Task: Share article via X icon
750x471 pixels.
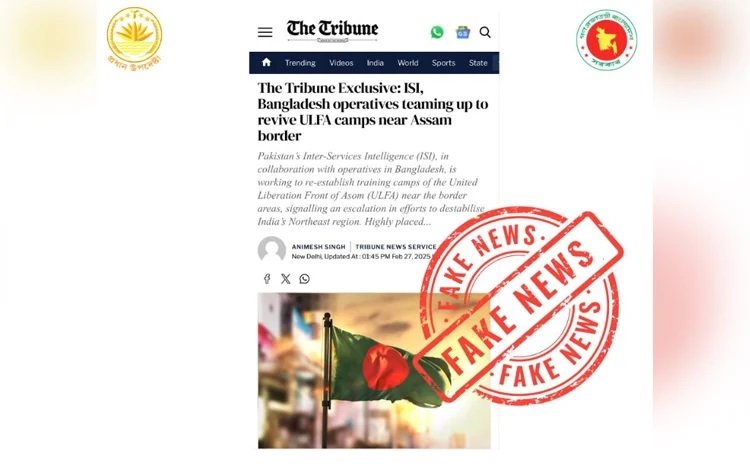Action: (x=286, y=279)
